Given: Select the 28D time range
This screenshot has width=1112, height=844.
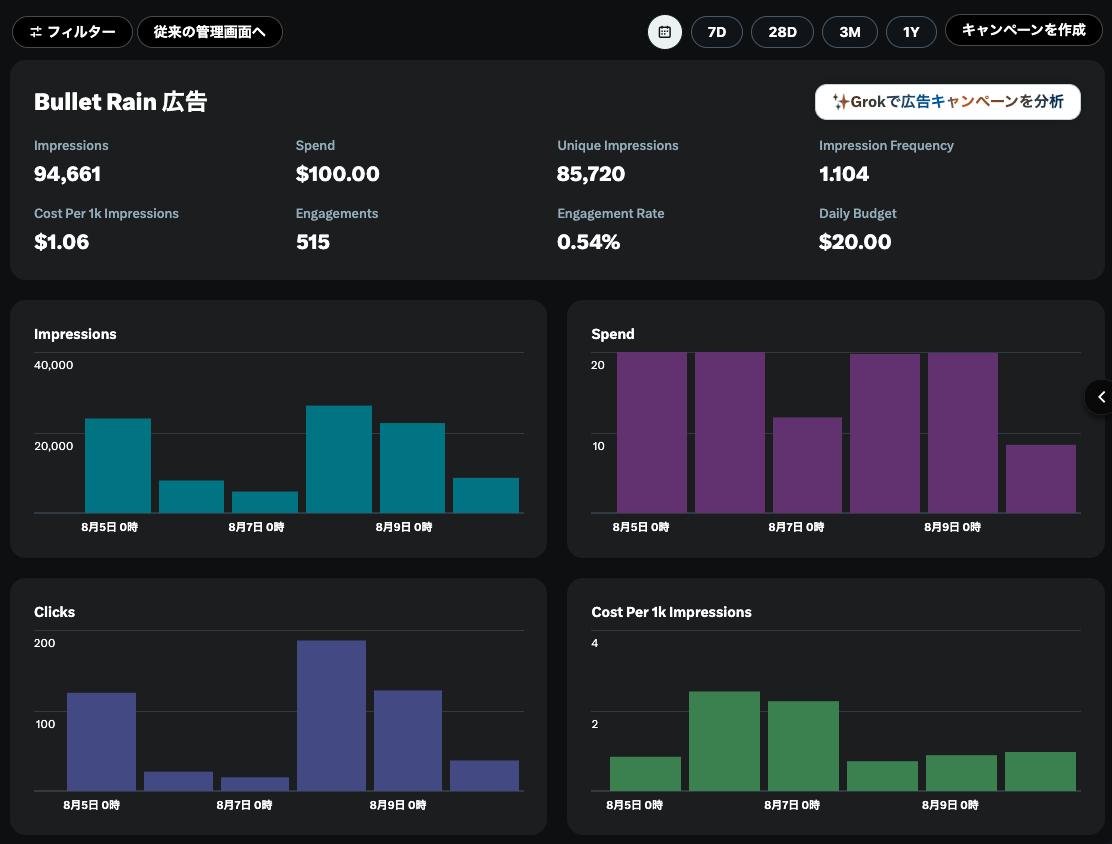Looking at the screenshot, I should pos(782,32).
